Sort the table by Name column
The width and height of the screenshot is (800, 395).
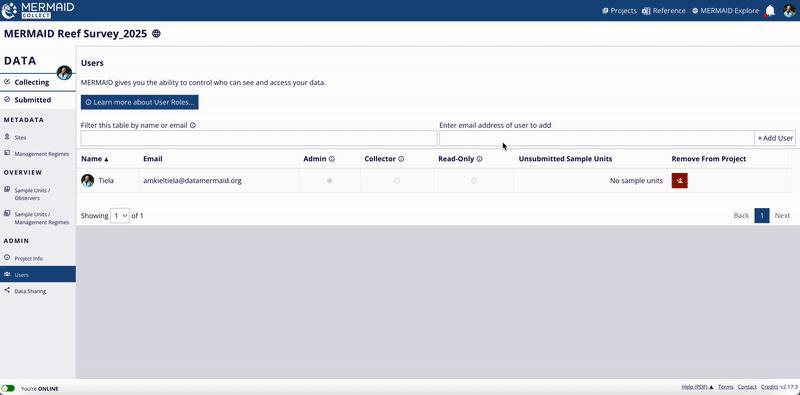pos(95,159)
